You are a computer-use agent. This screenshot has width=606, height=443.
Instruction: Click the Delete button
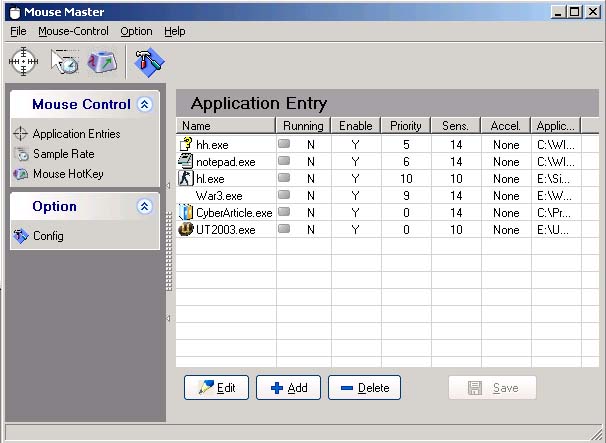[x=364, y=387]
